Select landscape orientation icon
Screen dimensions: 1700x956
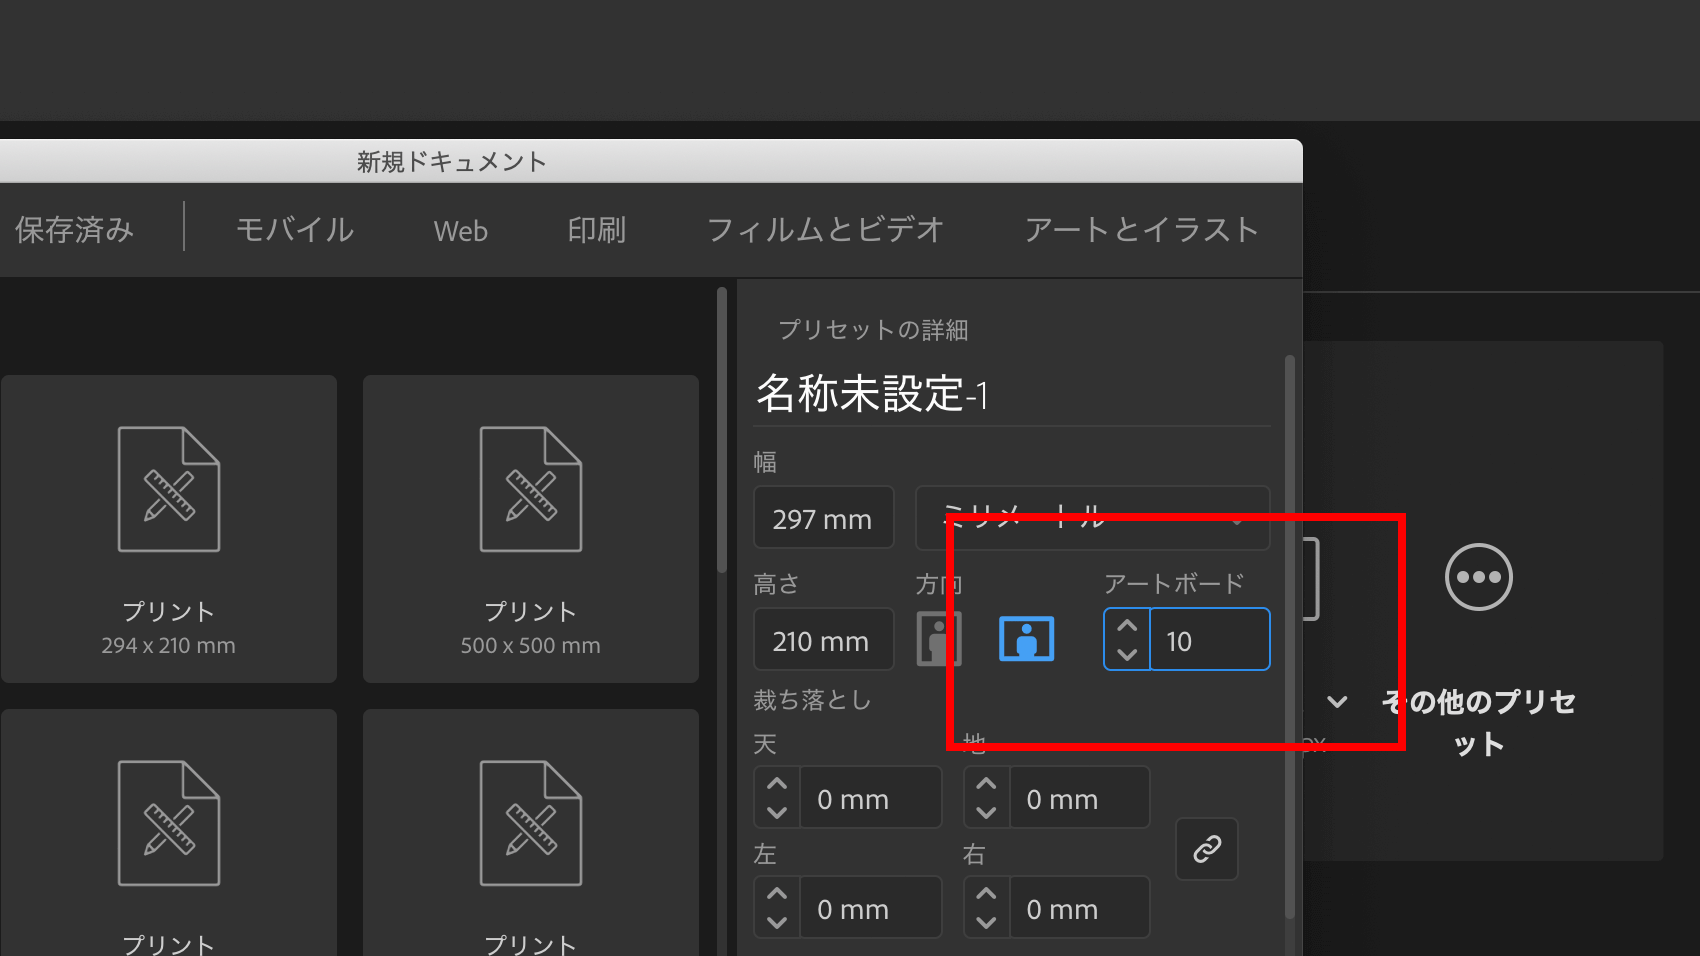[x=1025, y=638]
